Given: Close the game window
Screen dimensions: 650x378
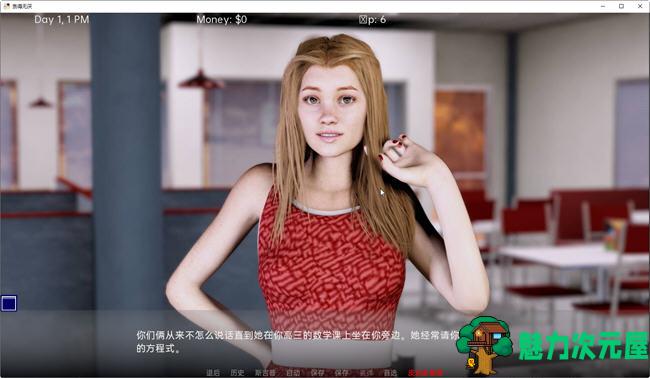Looking at the screenshot, I should (x=640, y=6).
